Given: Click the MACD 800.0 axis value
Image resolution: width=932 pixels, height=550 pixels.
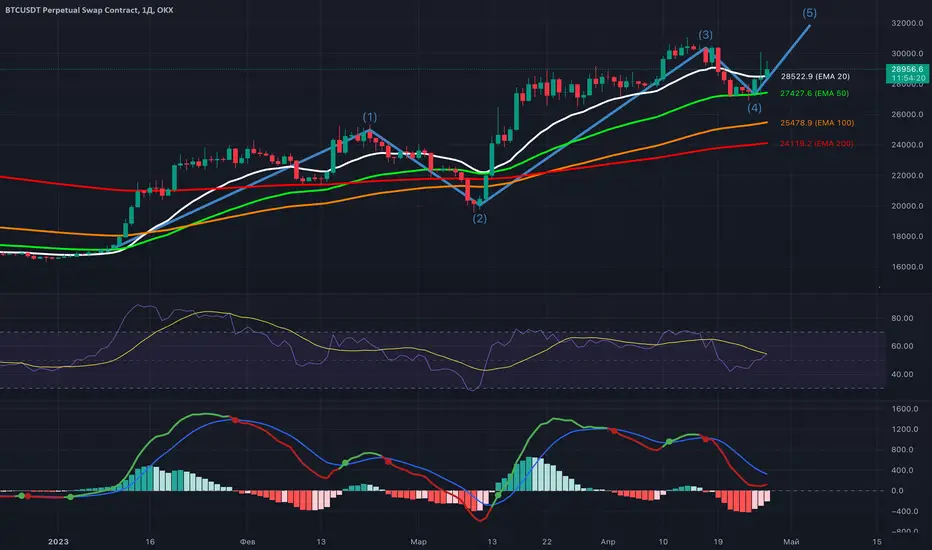Looking at the screenshot, I should click(x=905, y=450).
